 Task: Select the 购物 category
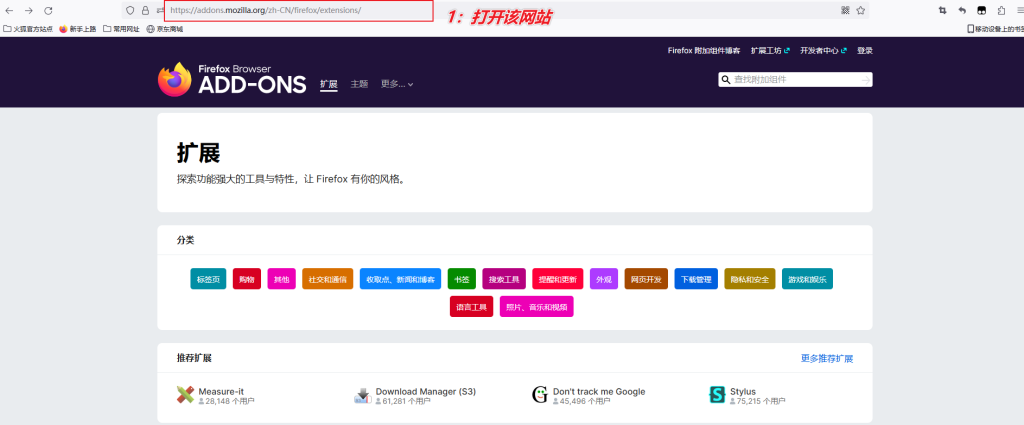point(247,279)
